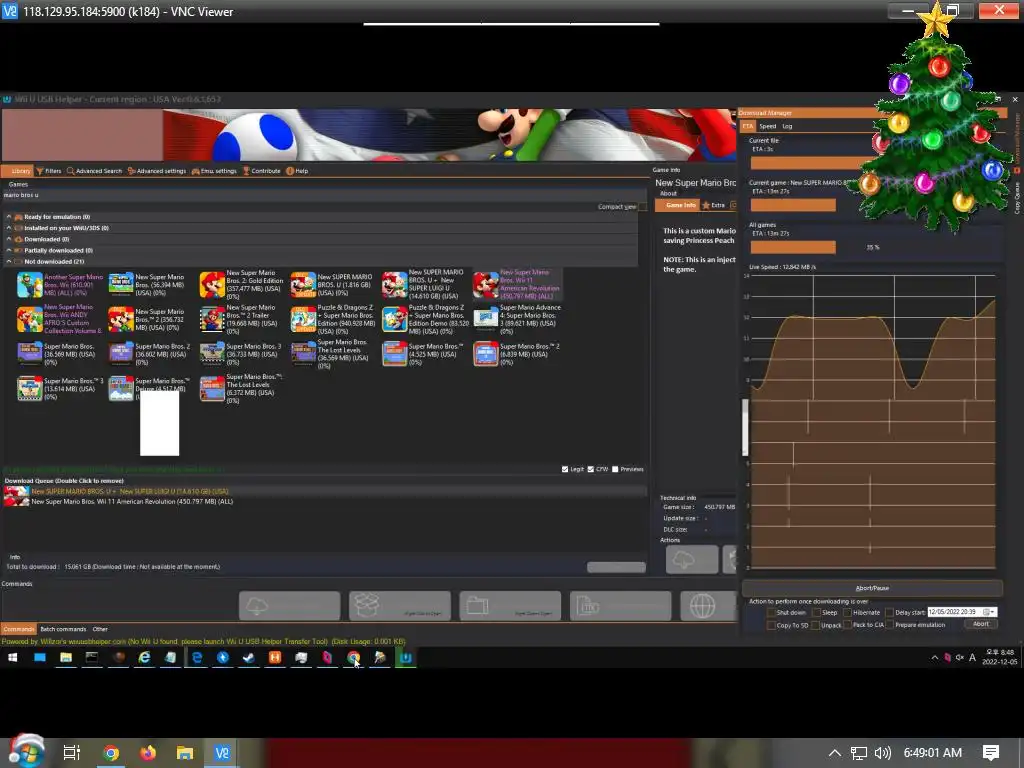Select 'New Super Mario Bros. 2 (356.732 MB)' icon
1024x768 pixels.
pyautogui.click(x=121, y=319)
